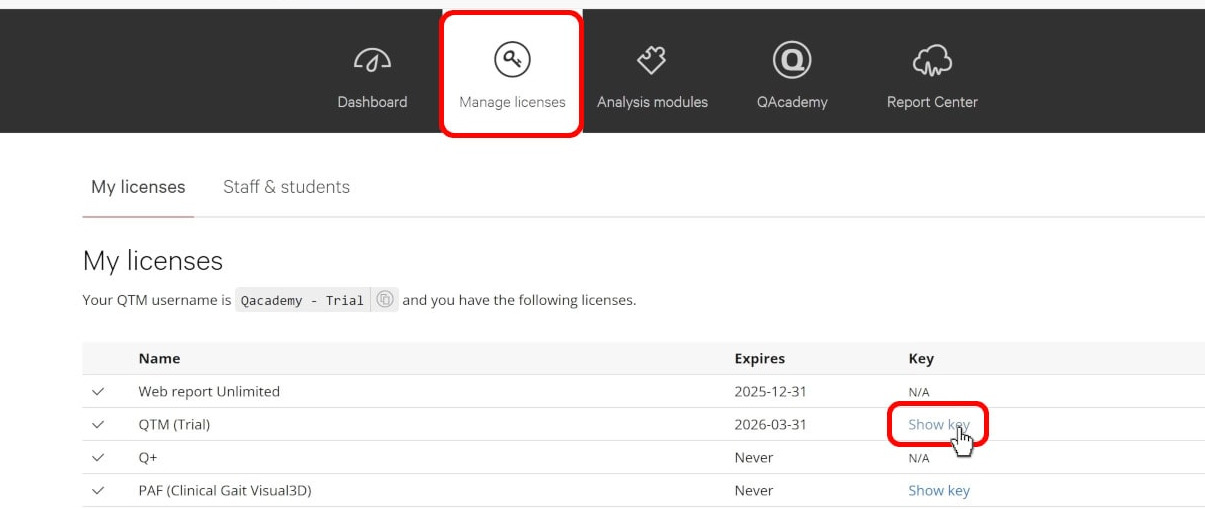Screen dimensions: 1205x509
Task: Click the Dashboard speedometer icon
Action: (x=372, y=62)
